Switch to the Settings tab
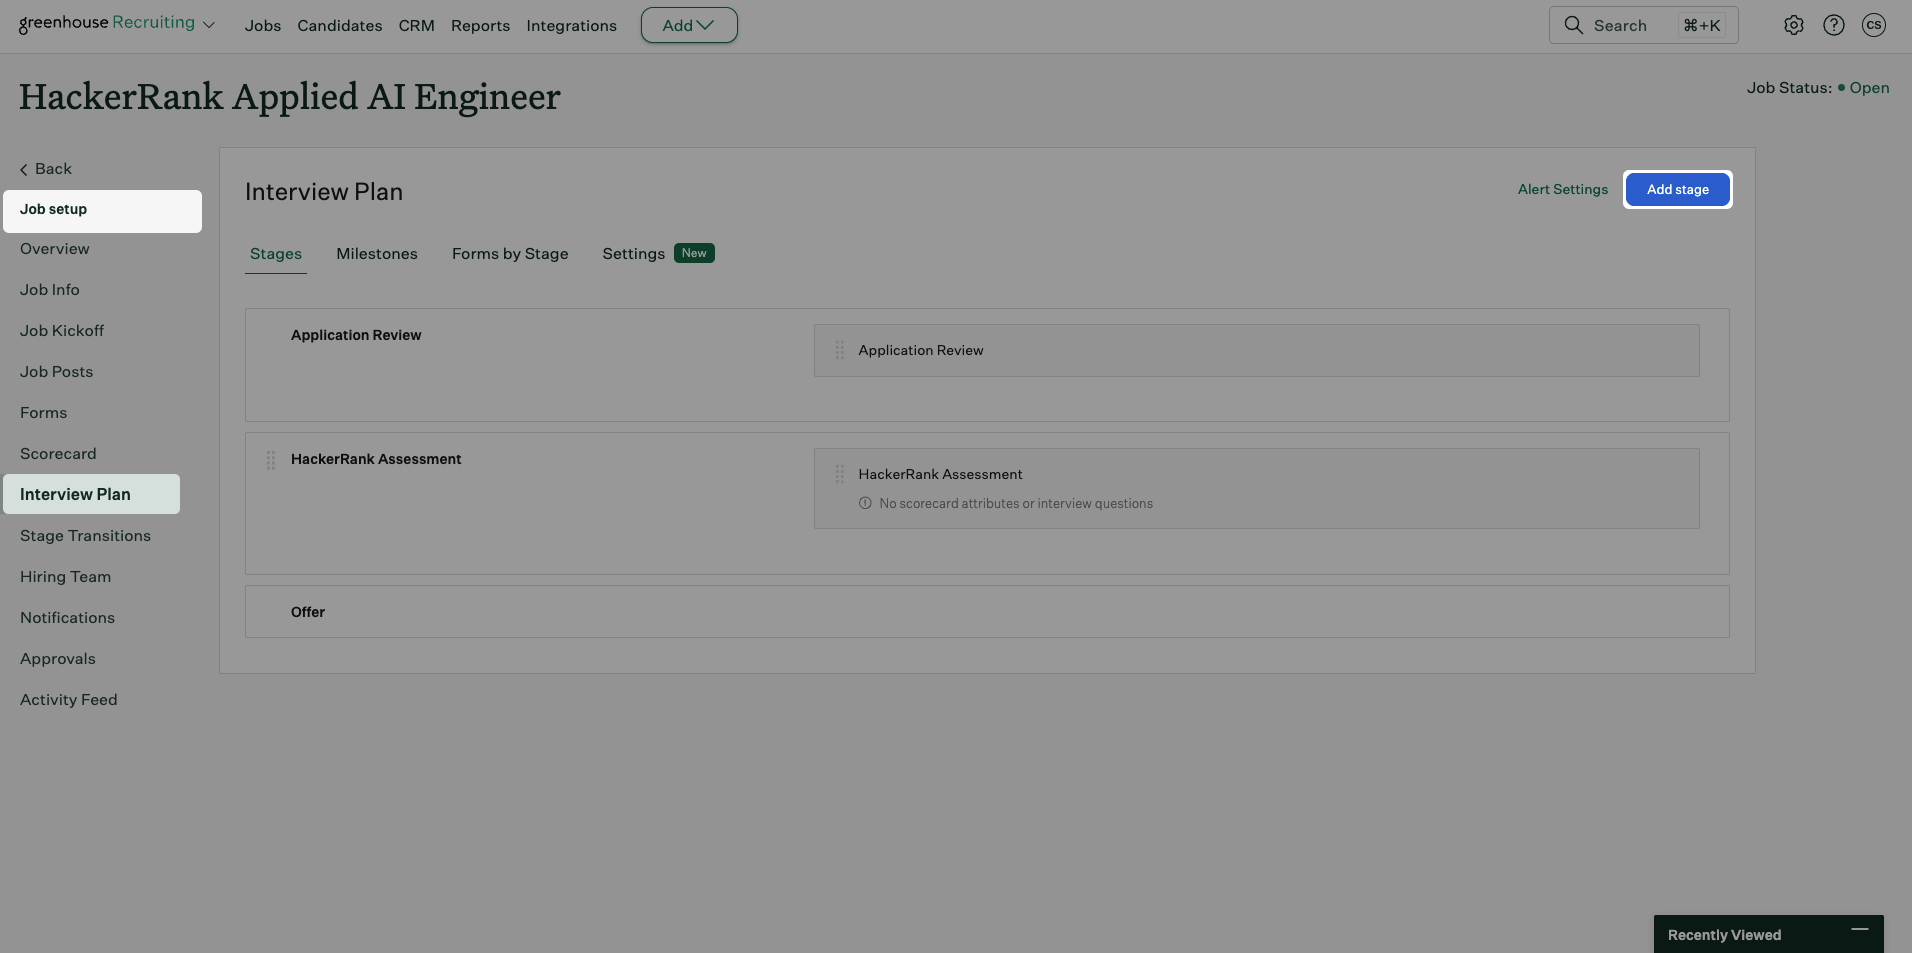 click(634, 254)
